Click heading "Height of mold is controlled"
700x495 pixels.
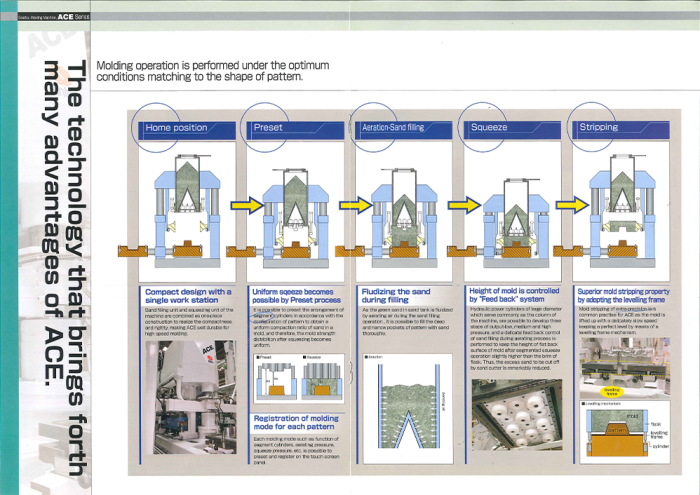(514, 291)
